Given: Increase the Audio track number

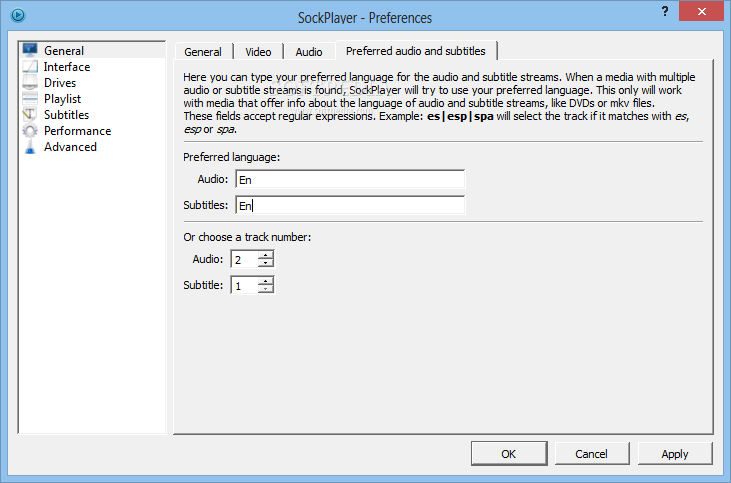Looking at the screenshot, I should (x=266, y=255).
